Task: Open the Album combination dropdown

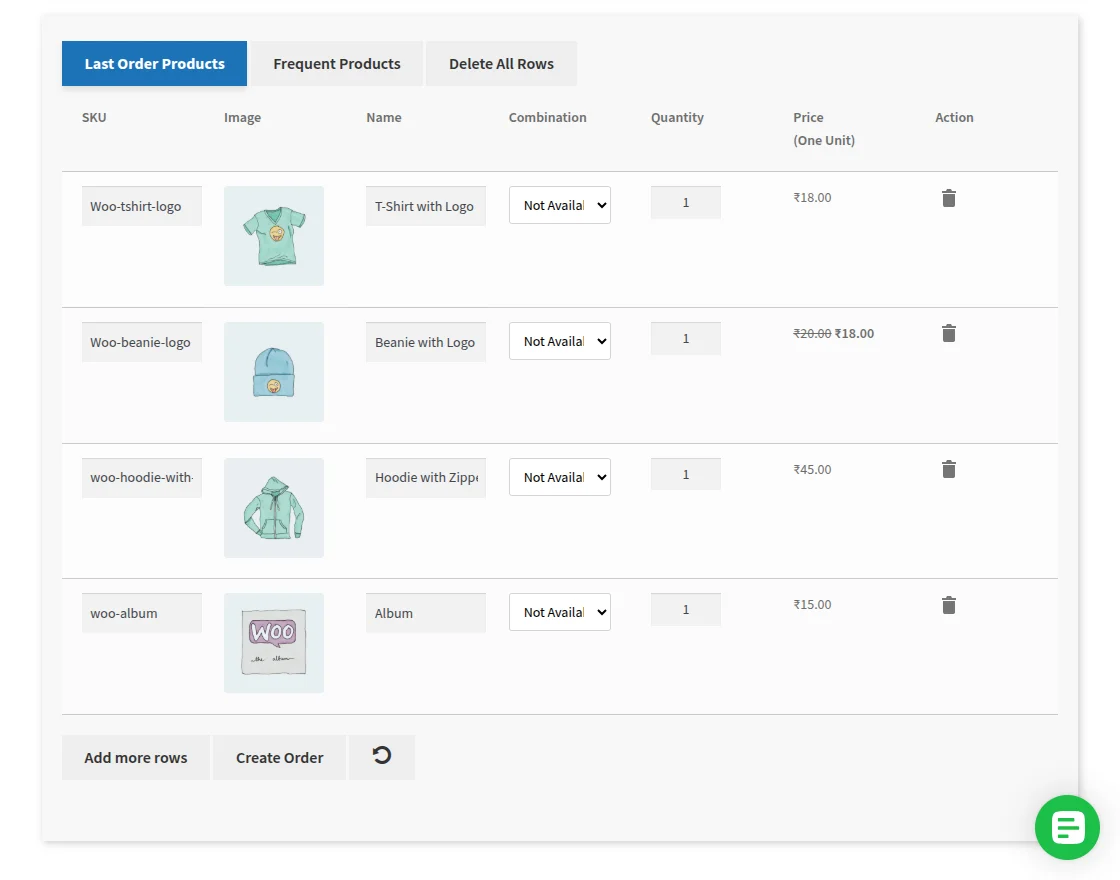Action: click(559, 612)
